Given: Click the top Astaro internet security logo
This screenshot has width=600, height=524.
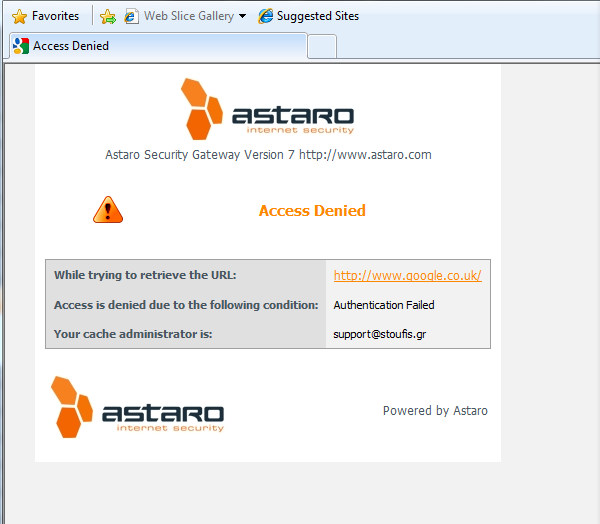Looking at the screenshot, I should (267, 109).
